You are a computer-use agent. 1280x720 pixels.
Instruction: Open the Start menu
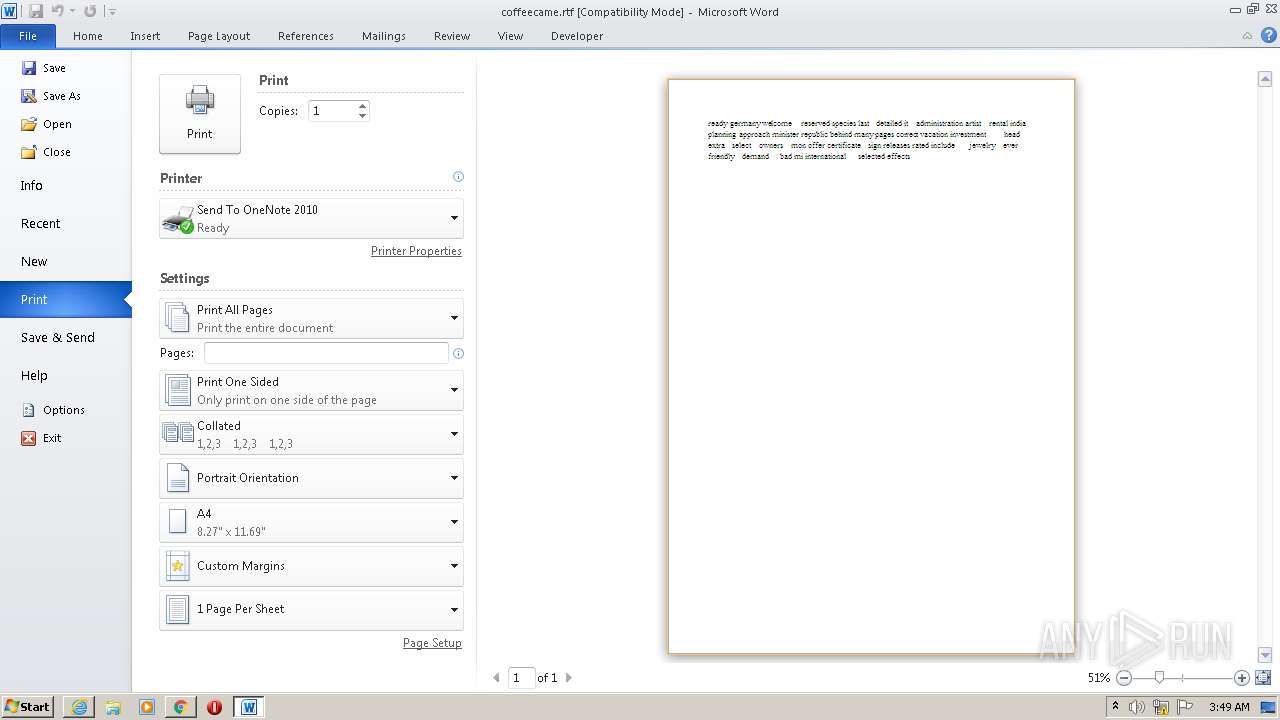[x=27, y=707]
